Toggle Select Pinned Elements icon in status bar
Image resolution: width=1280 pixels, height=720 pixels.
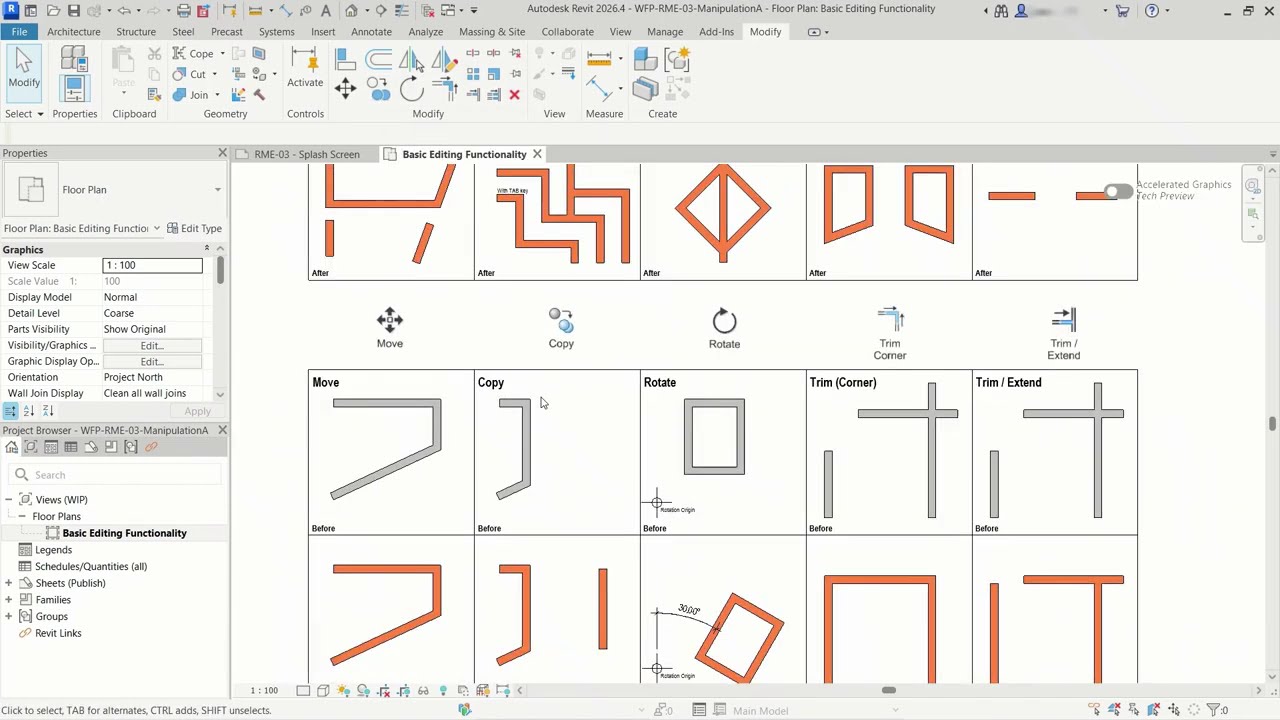tap(1134, 710)
